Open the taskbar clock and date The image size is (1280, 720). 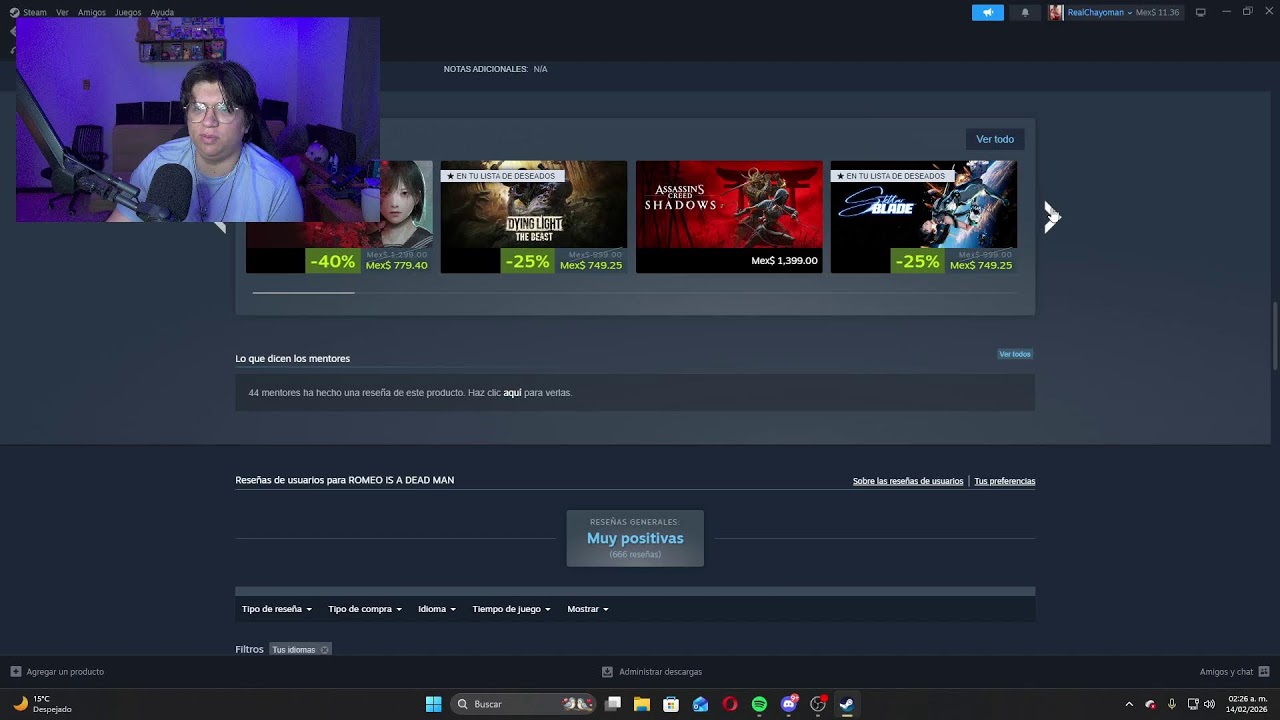point(1247,704)
